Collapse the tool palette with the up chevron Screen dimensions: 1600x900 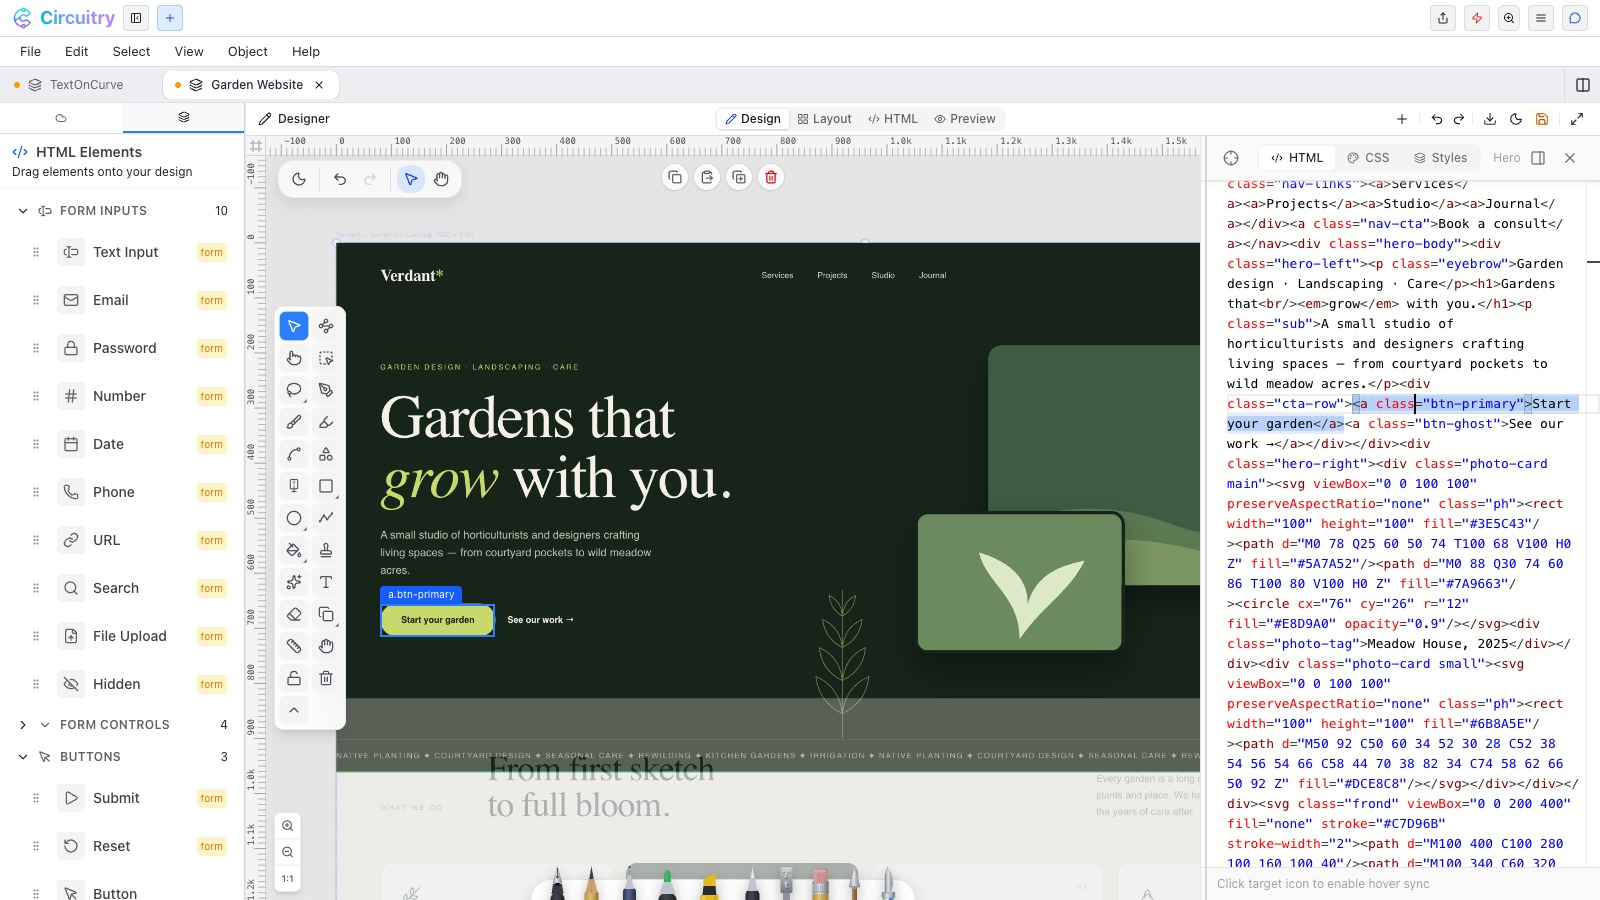[294, 710]
